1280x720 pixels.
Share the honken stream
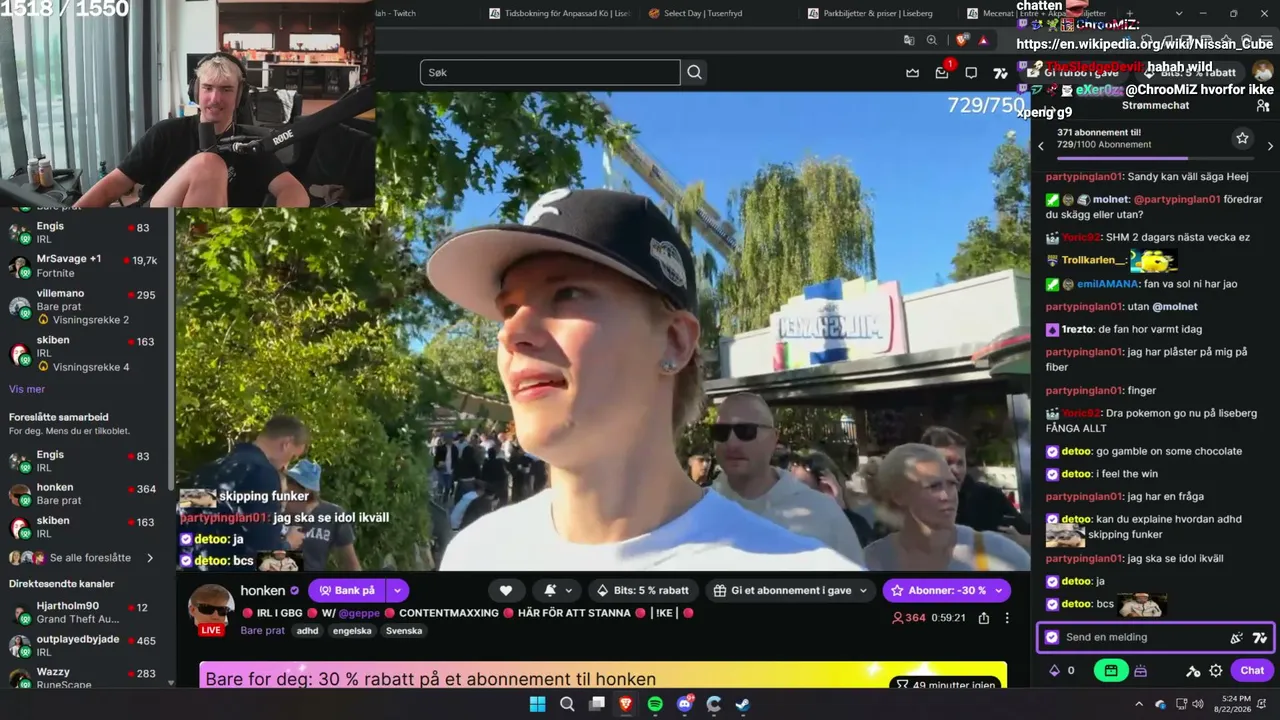tap(984, 618)
